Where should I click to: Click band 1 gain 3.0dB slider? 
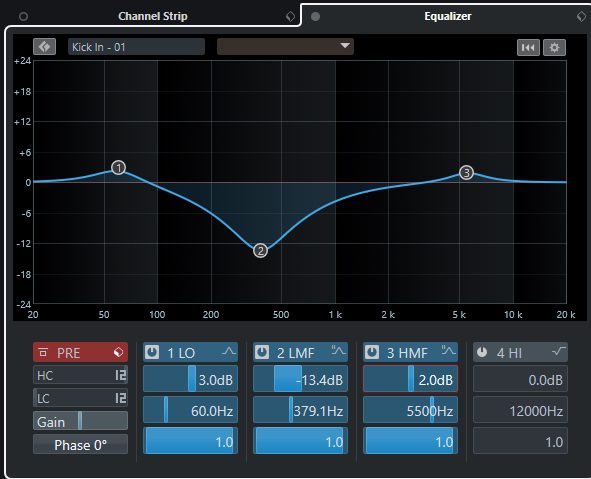190,379
